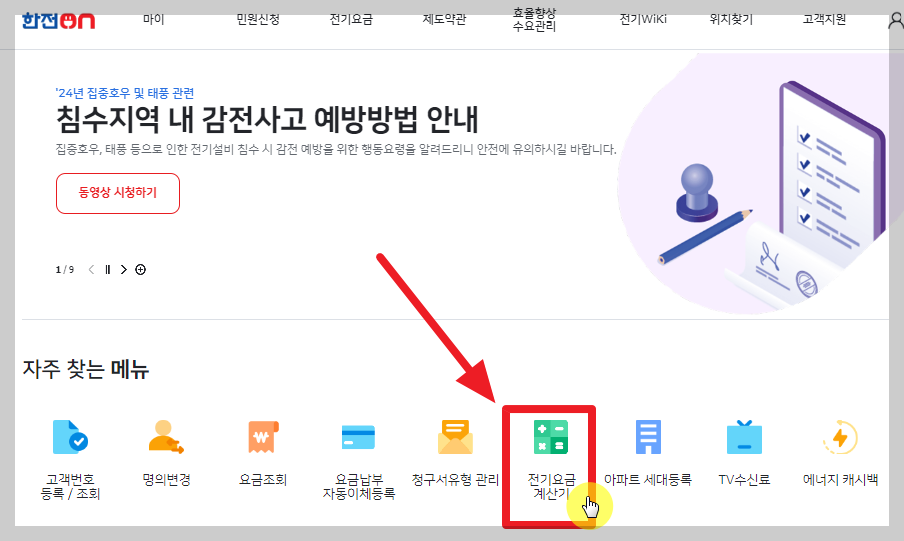
Task: Open the TV수신료 icon
Action: tap(744, 437)
